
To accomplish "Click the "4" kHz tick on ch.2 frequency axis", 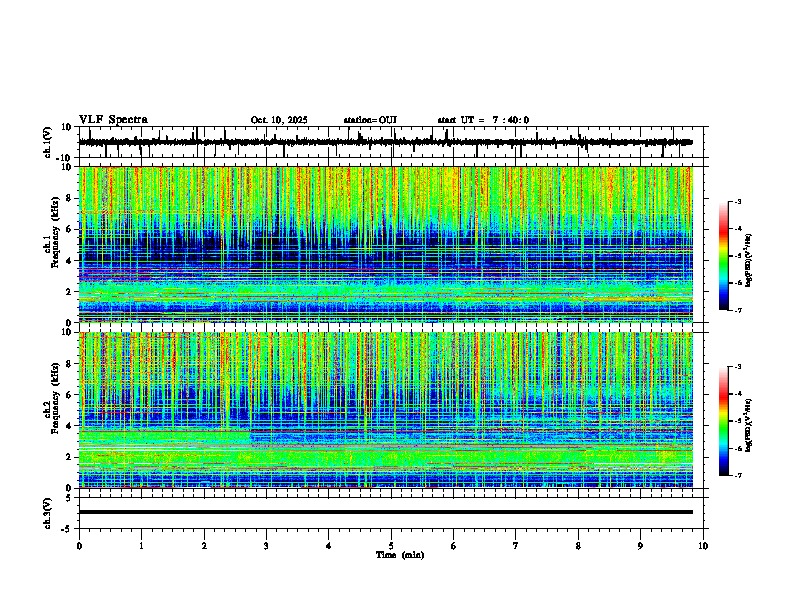I will 69,426.
